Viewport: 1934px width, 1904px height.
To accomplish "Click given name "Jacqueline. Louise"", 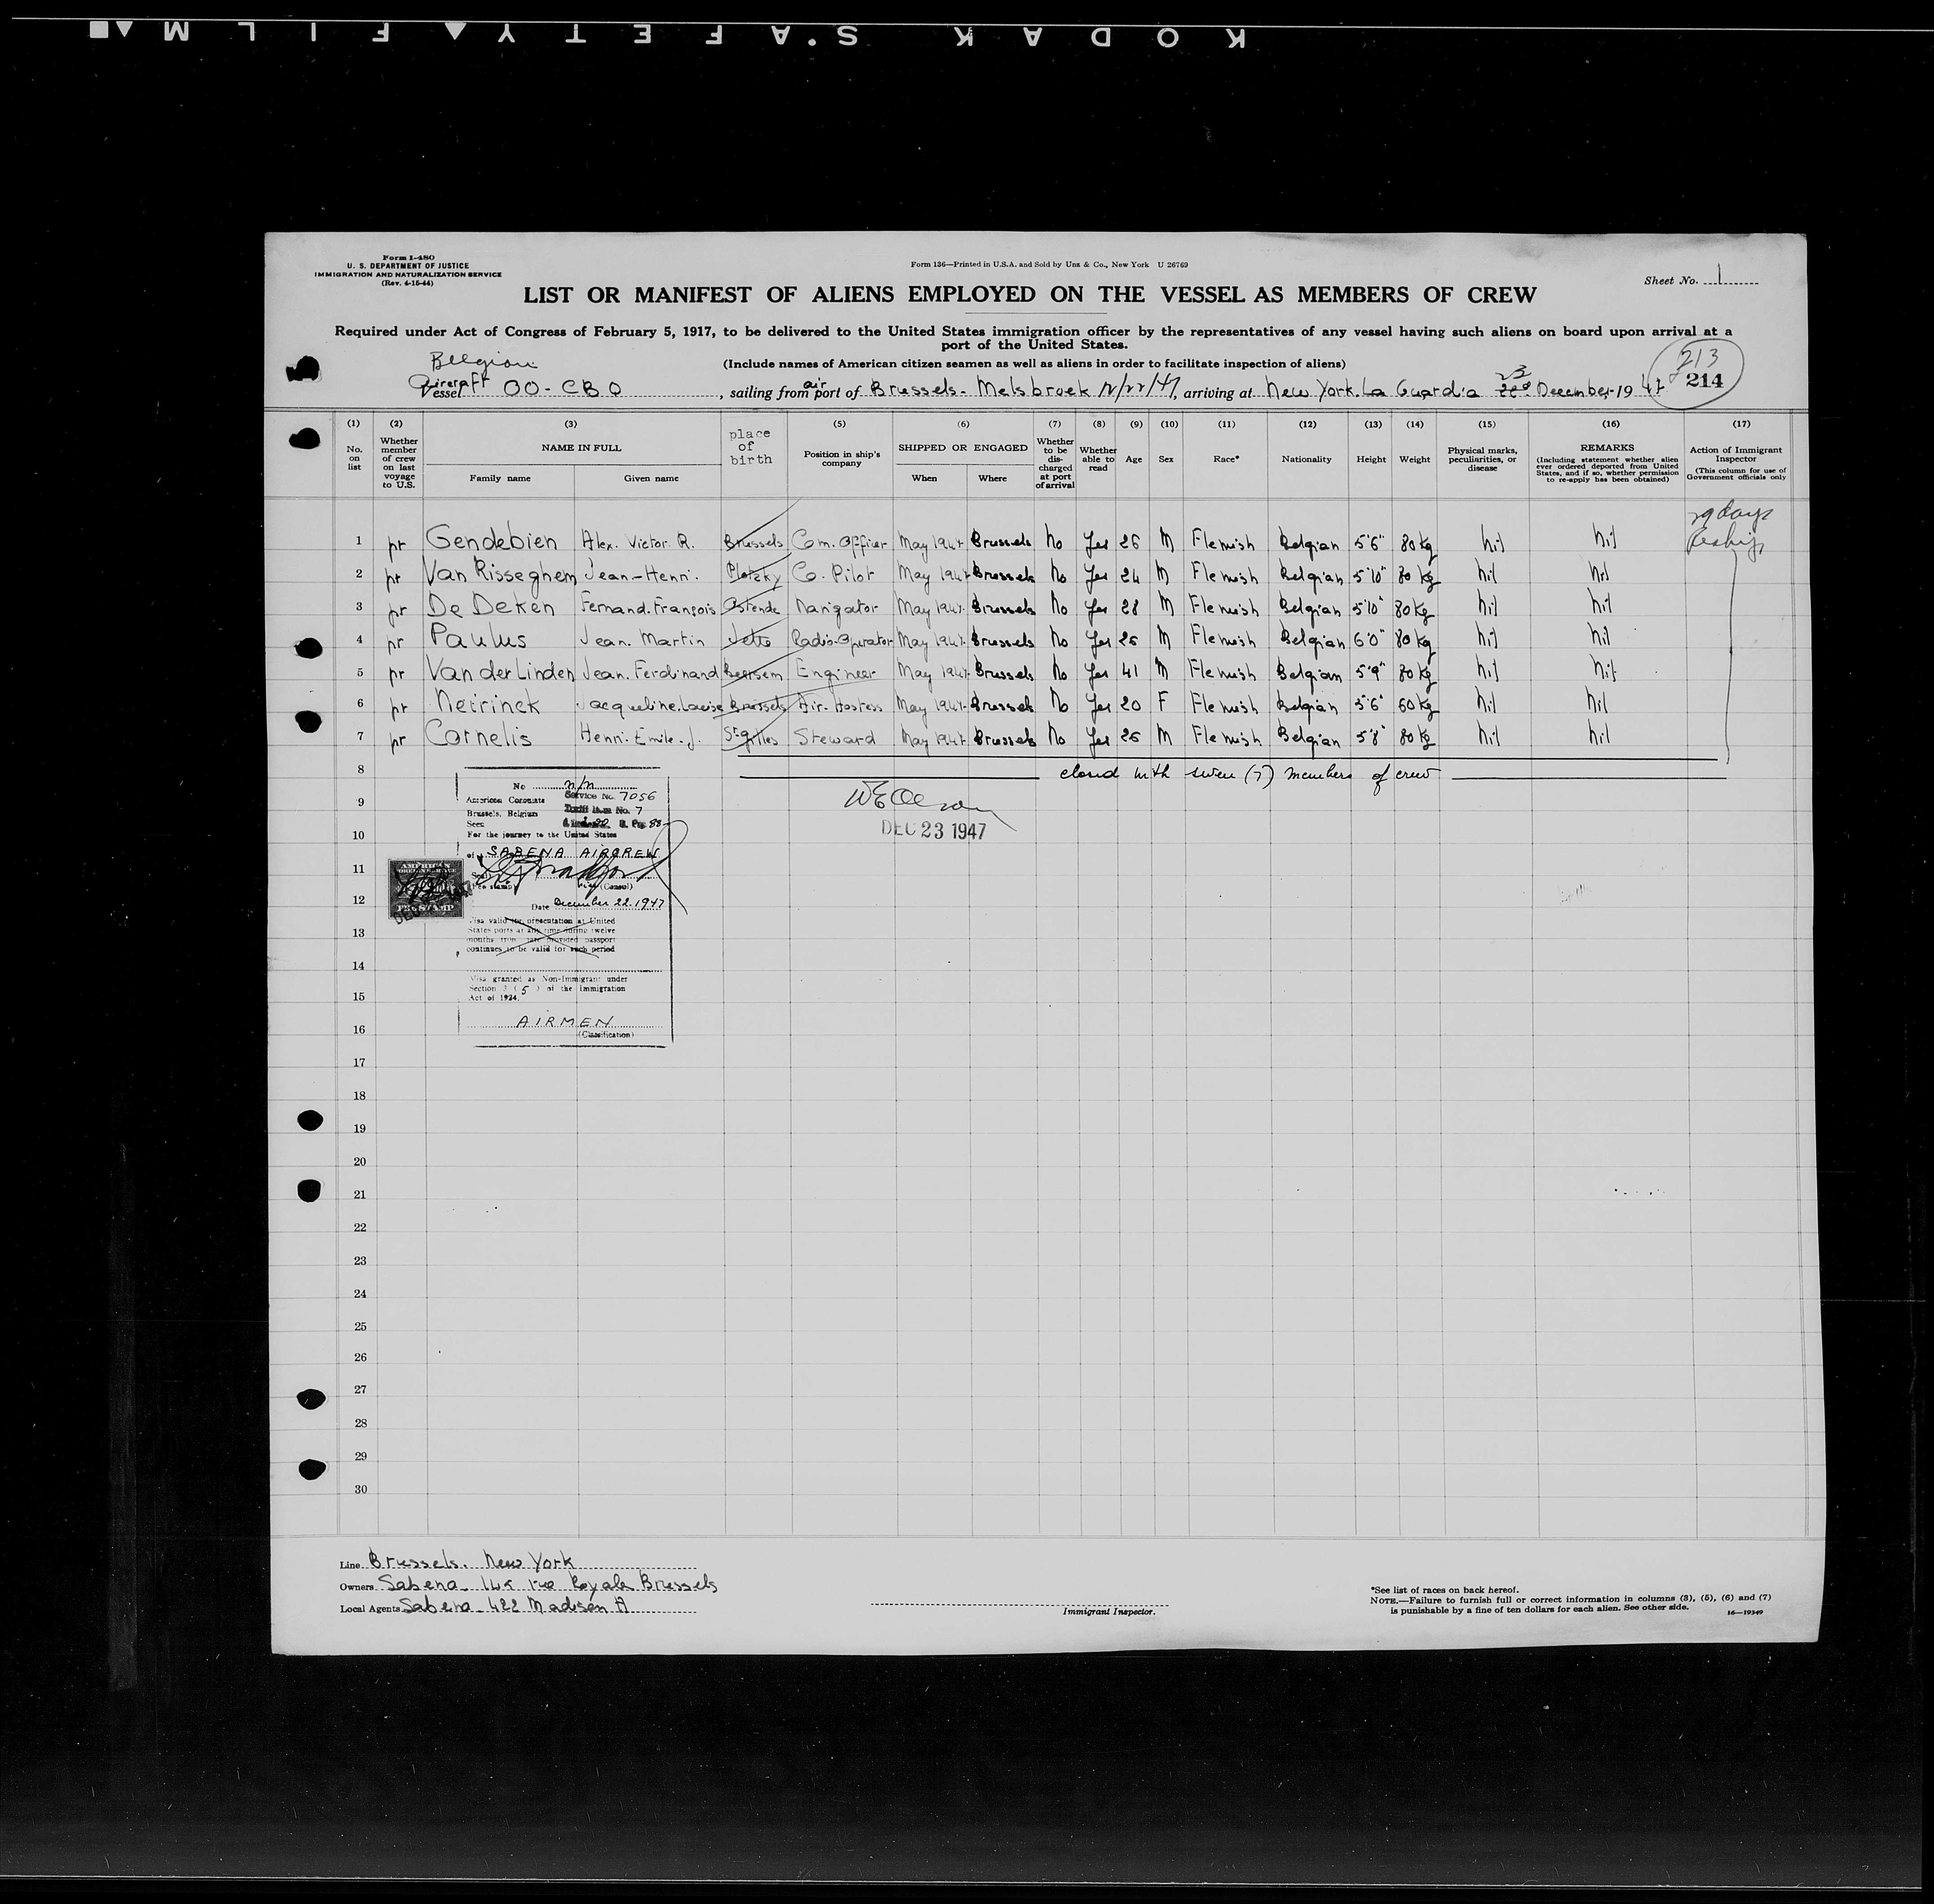I will pyautogui.click(x=649, y=706).
